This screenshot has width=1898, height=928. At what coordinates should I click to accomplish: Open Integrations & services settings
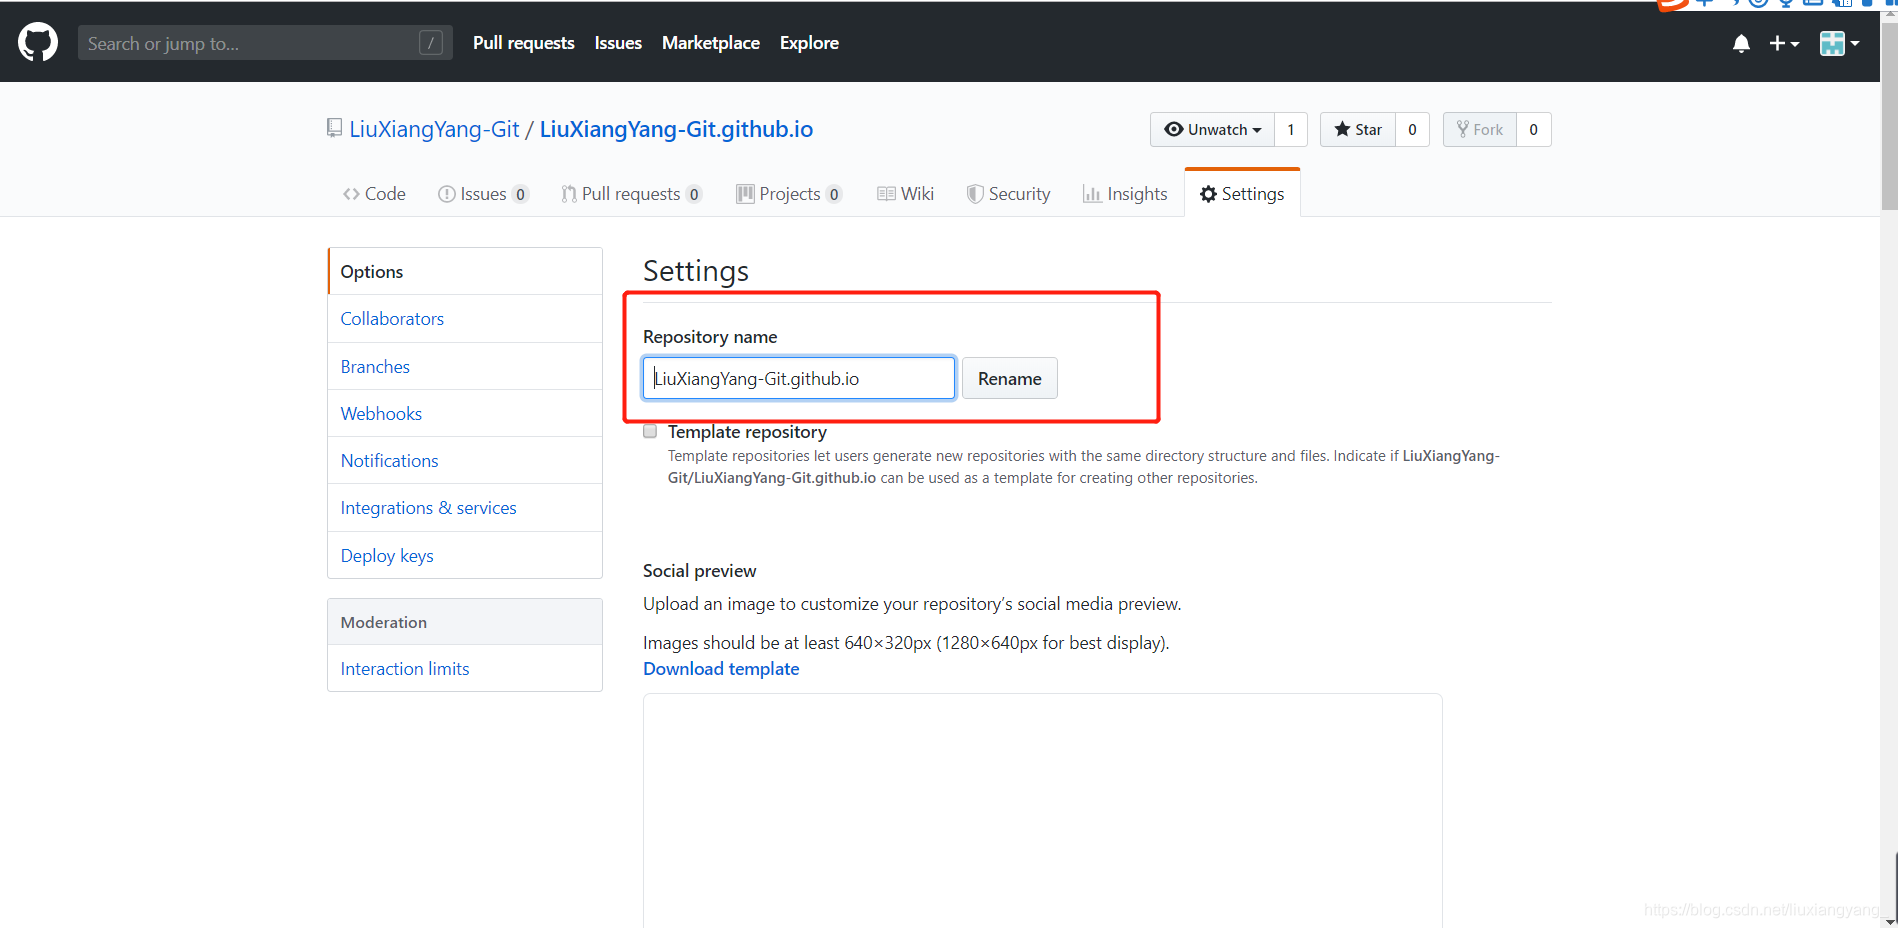pos(465,508)
